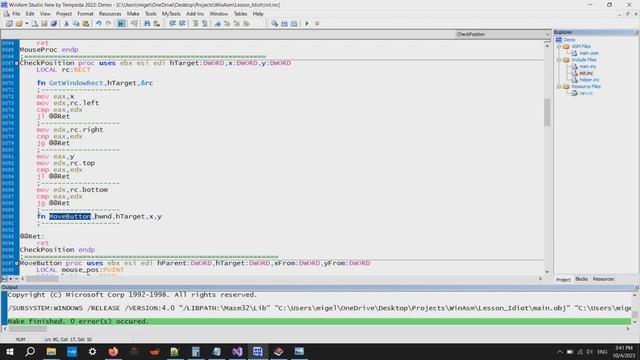640x360 pixels.
Task: Click the Go/Execute play icon
Action: coord(307,24)
